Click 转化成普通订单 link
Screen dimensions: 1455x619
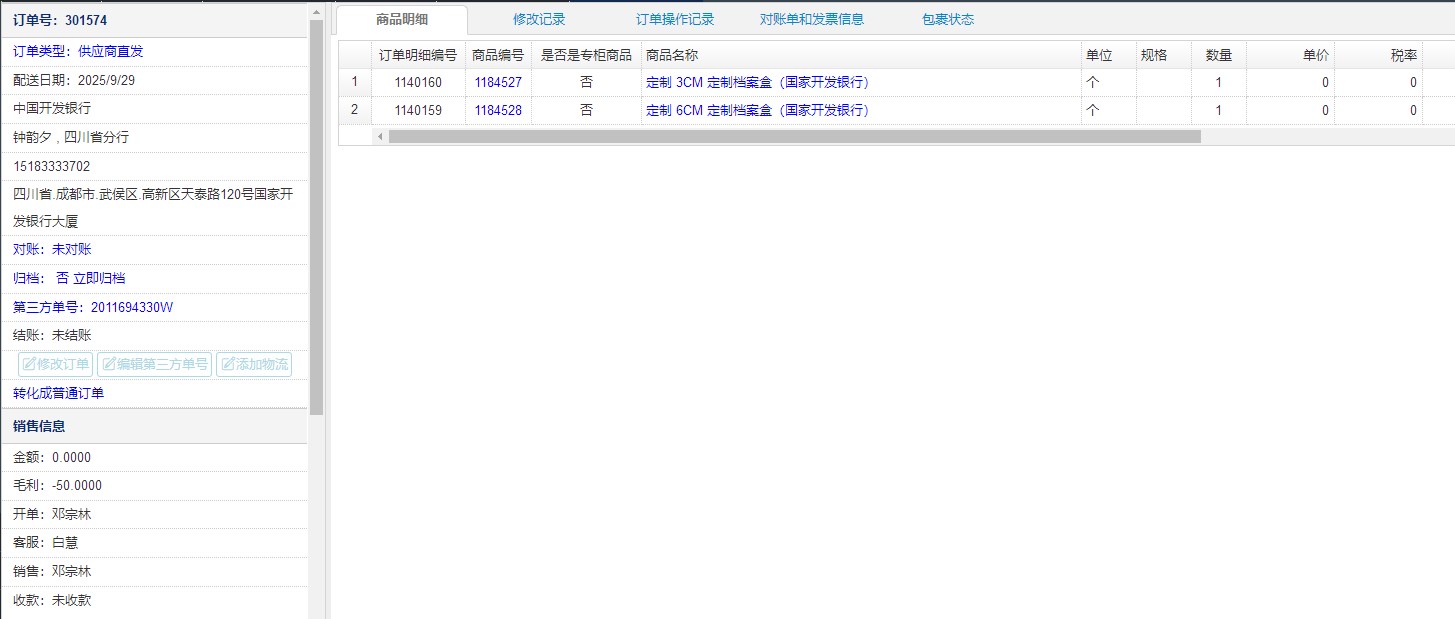tap(58, 393)
